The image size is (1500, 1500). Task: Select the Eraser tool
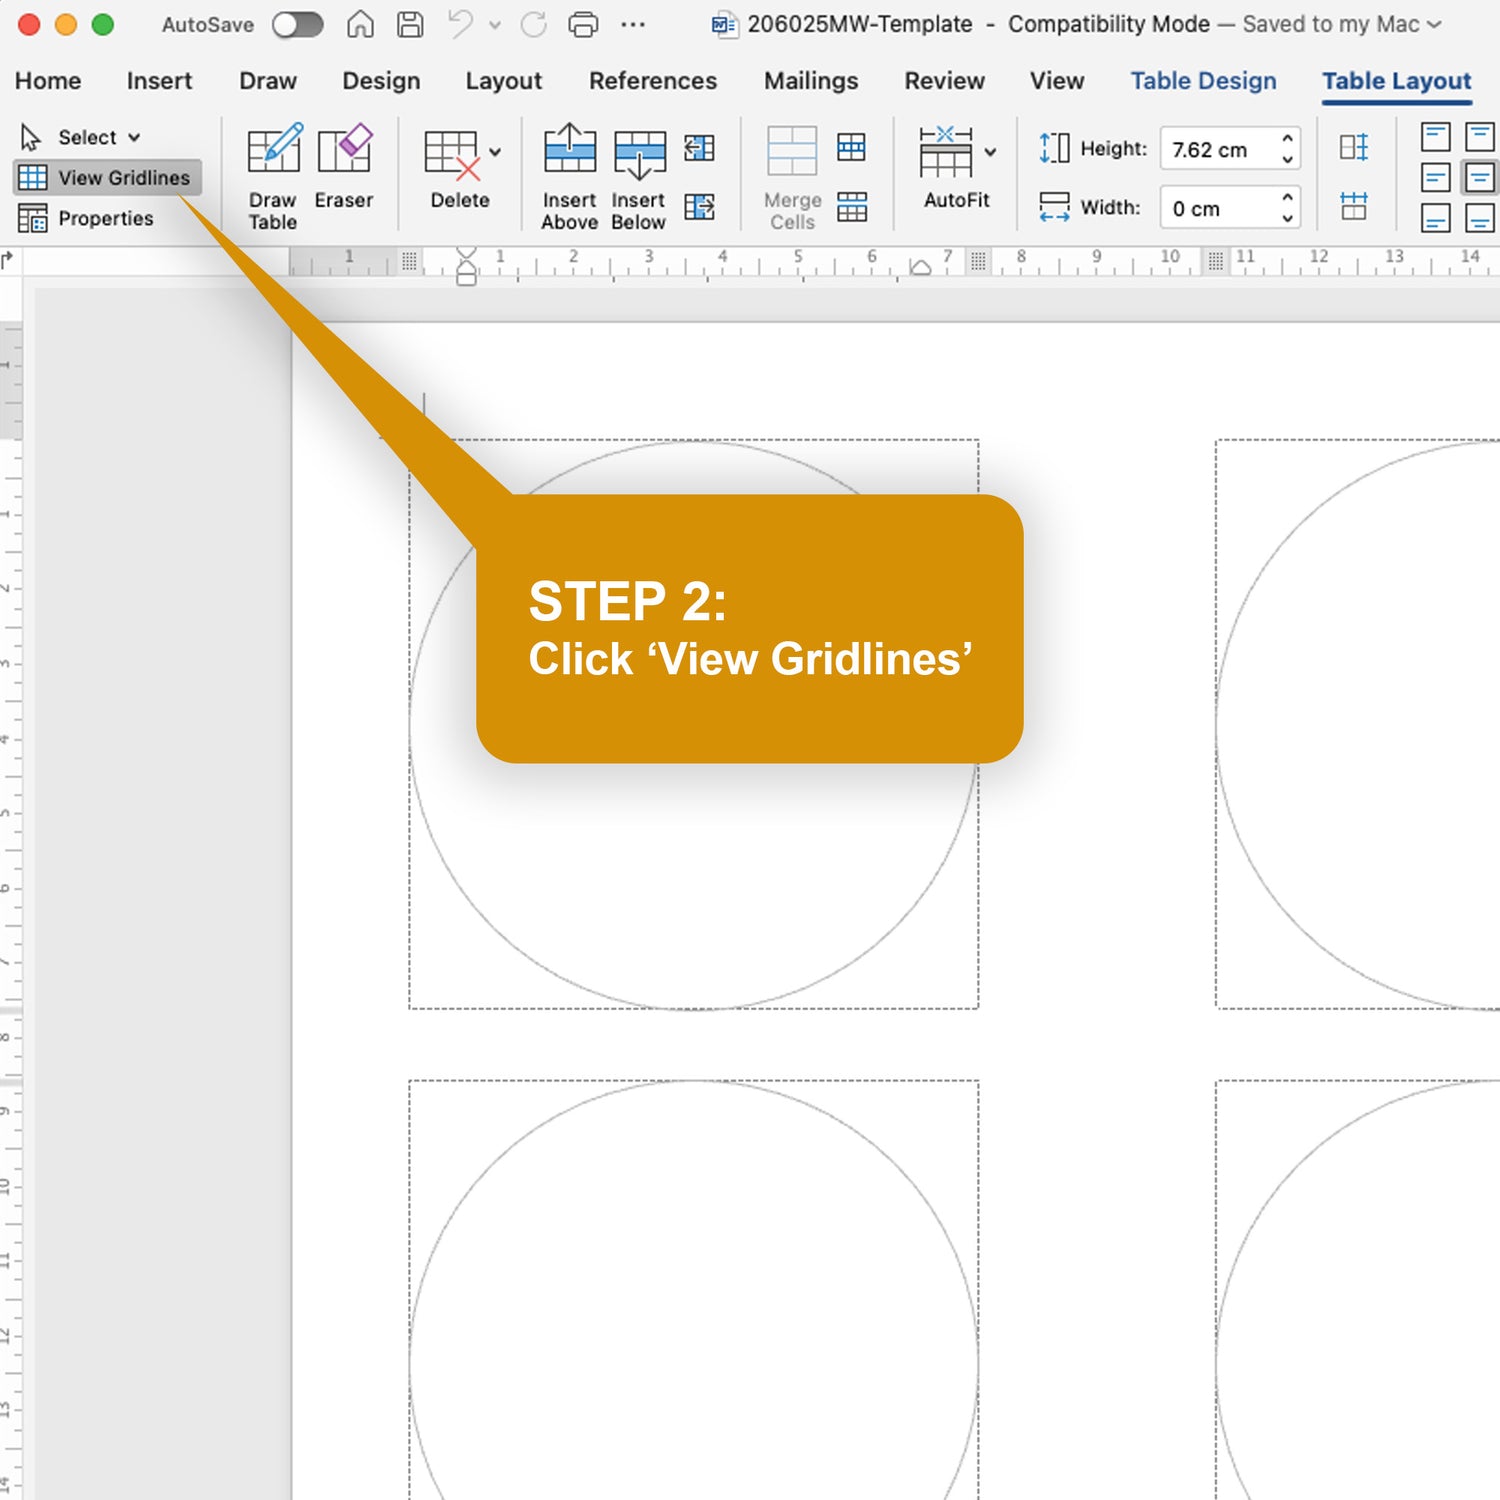point(344,167)
